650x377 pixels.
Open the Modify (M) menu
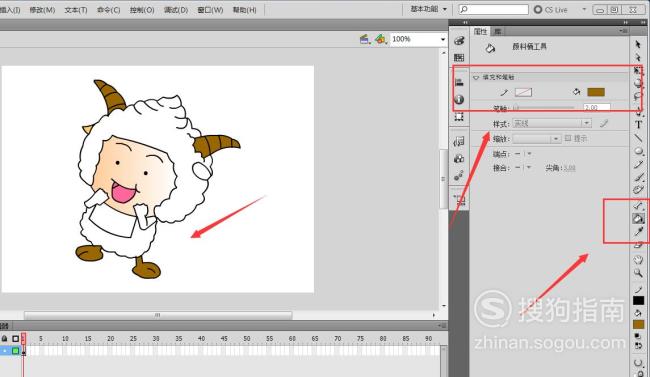click(42, 10)
